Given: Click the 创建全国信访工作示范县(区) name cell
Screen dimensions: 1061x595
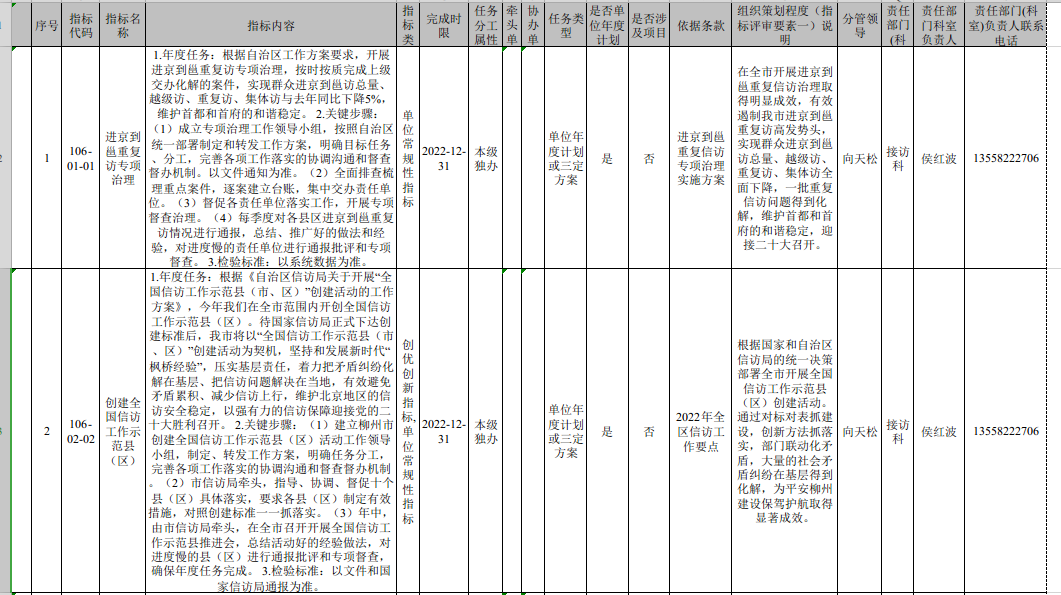Looking at the screenshot, I should point(123,431).
